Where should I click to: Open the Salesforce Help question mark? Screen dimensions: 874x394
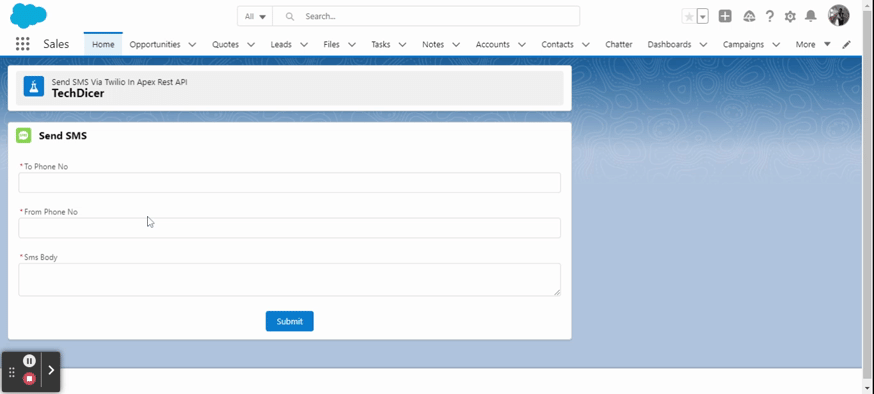point(770,16)
